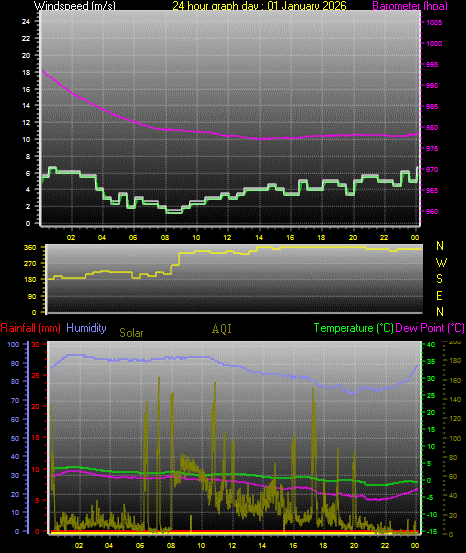Viewport: 466px width, 553px height.
Task: Click the 360 wind direction scale value
Action: tap(30, 247)
